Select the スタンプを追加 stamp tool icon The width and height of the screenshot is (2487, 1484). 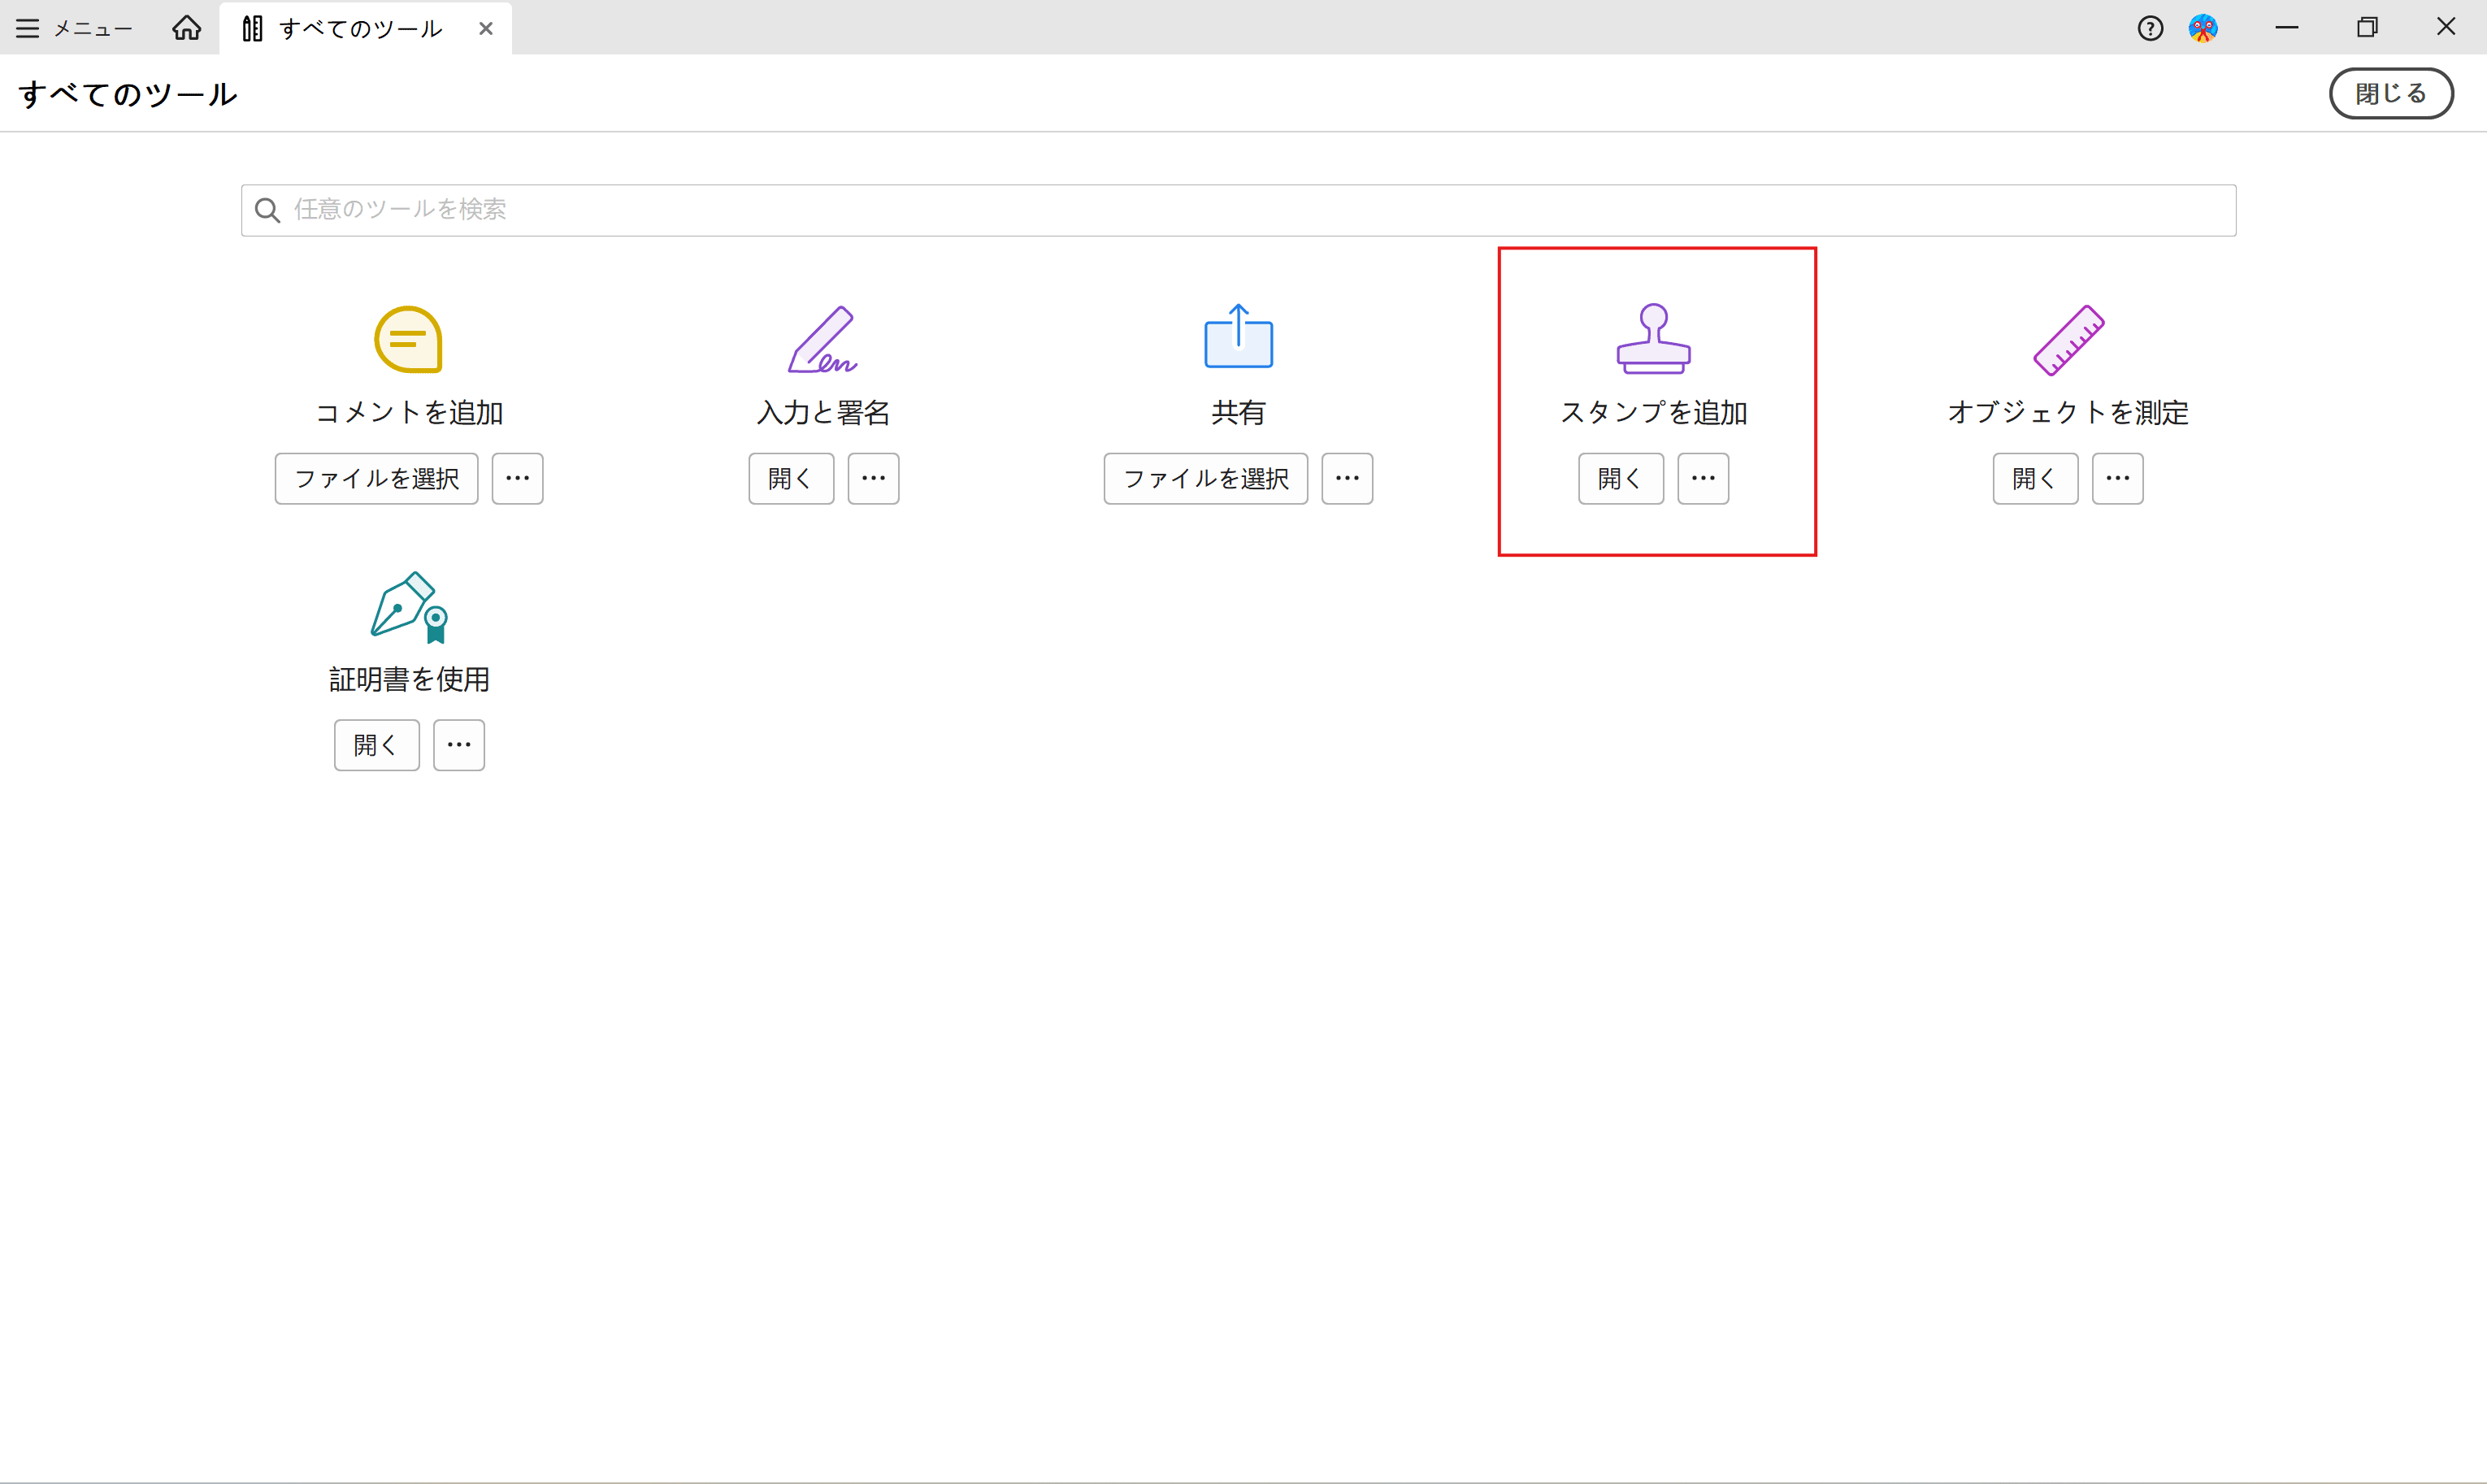tap(1653, 339)
